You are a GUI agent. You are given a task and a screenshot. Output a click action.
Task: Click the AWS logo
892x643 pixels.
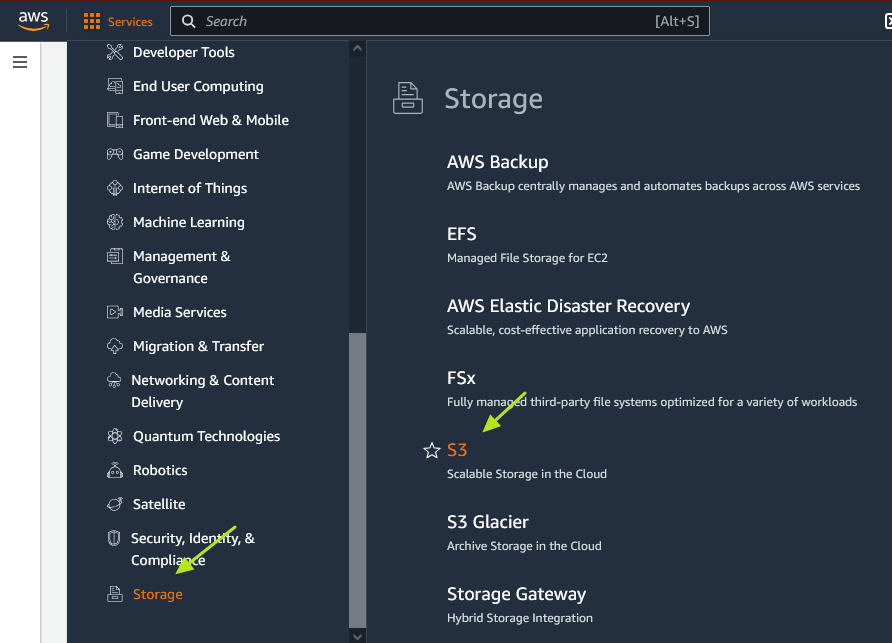[33, 21]
